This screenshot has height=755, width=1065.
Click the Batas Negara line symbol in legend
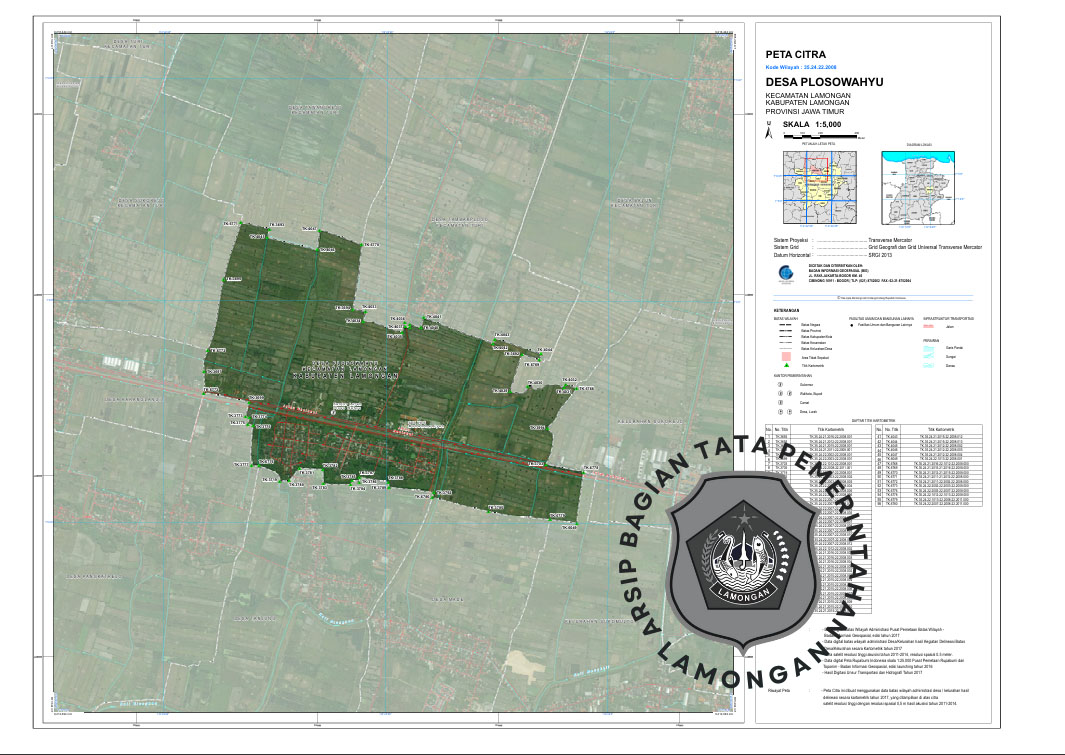click(x=786, y=325)
